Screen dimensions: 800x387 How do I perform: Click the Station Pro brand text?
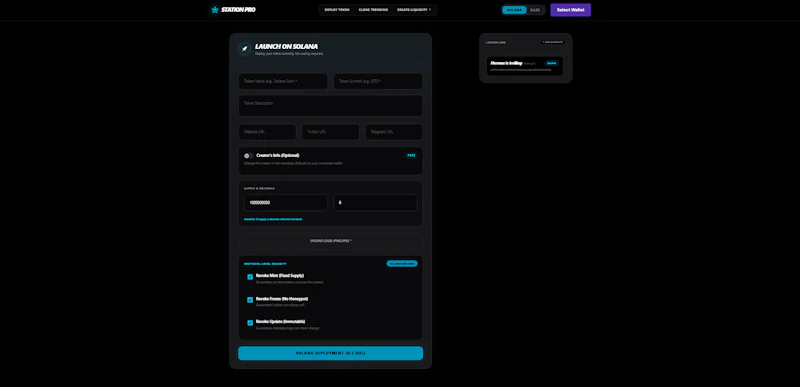point(238,10)
